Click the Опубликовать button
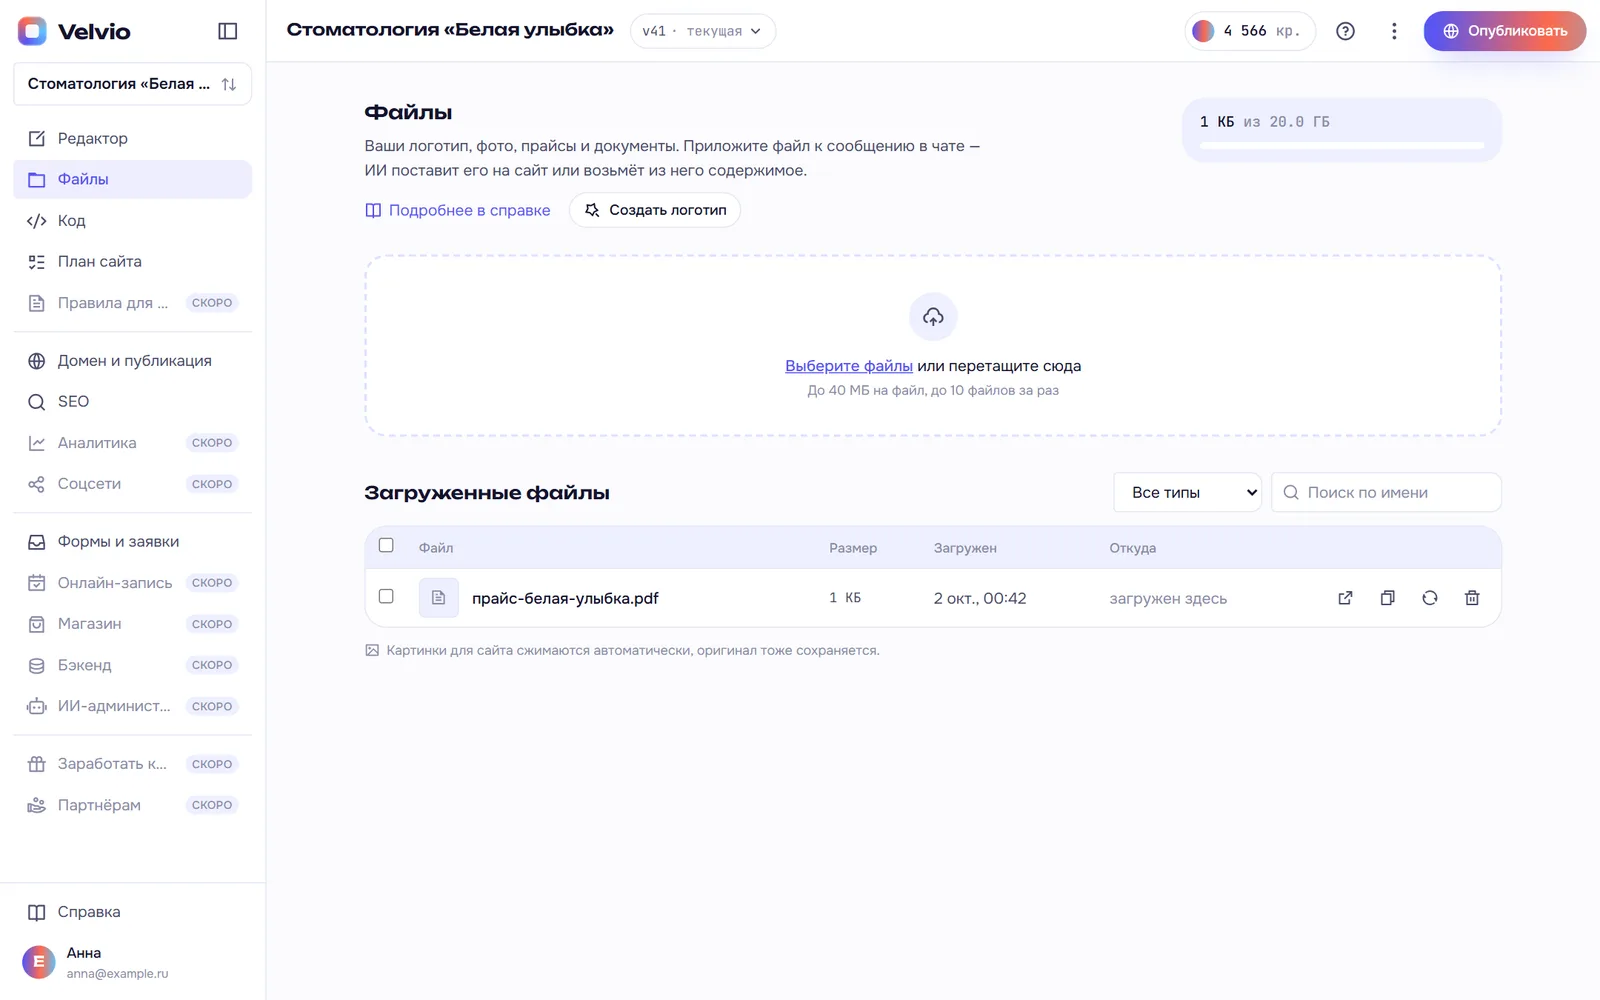Viewport: 1600px width, 1000px height. click(x=1504, y=31)
